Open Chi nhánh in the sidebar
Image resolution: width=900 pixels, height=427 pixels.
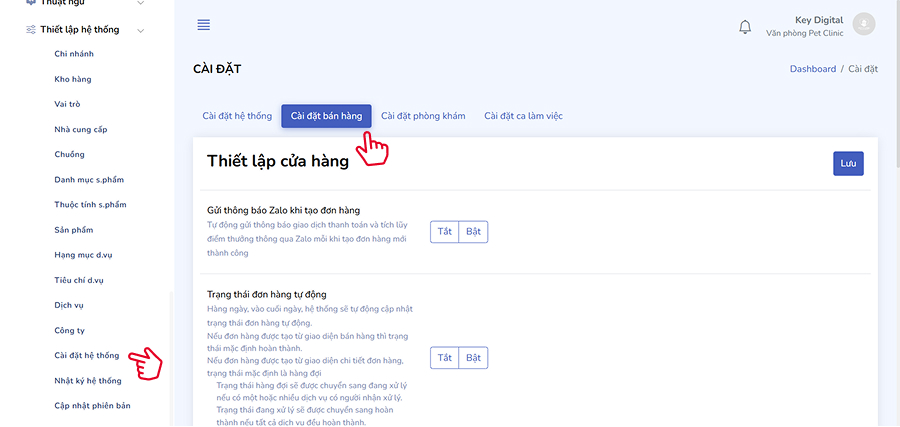74,54
